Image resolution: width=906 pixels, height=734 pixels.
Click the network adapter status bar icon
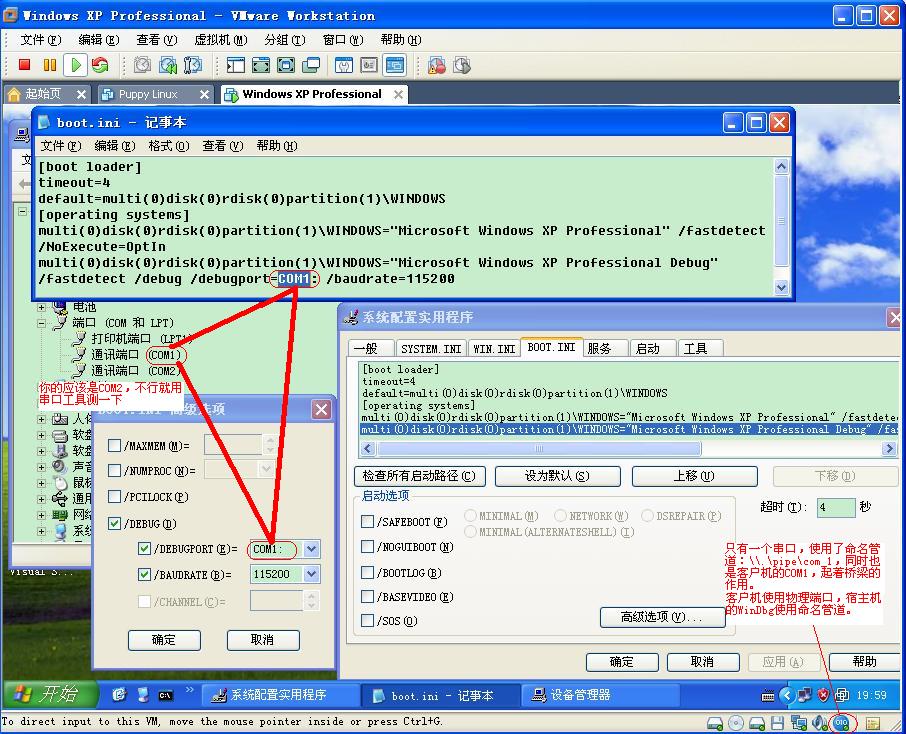[799, 723]
